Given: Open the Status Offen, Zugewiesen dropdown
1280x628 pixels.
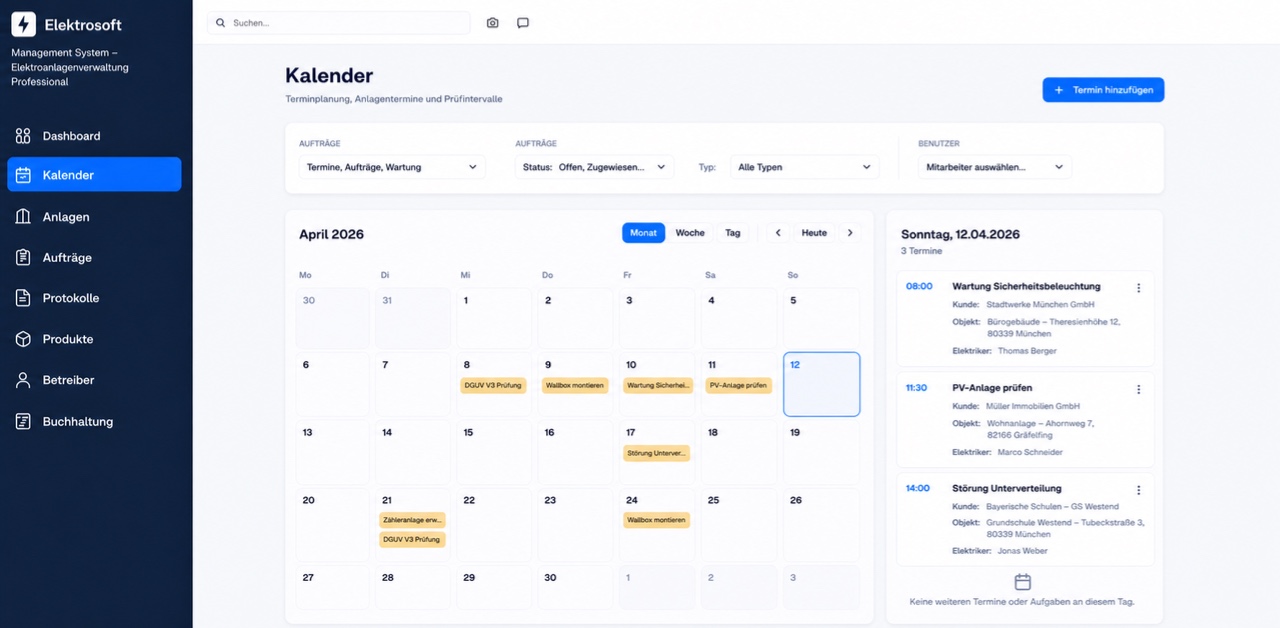Looking at the screenshot, I should 595,167.
